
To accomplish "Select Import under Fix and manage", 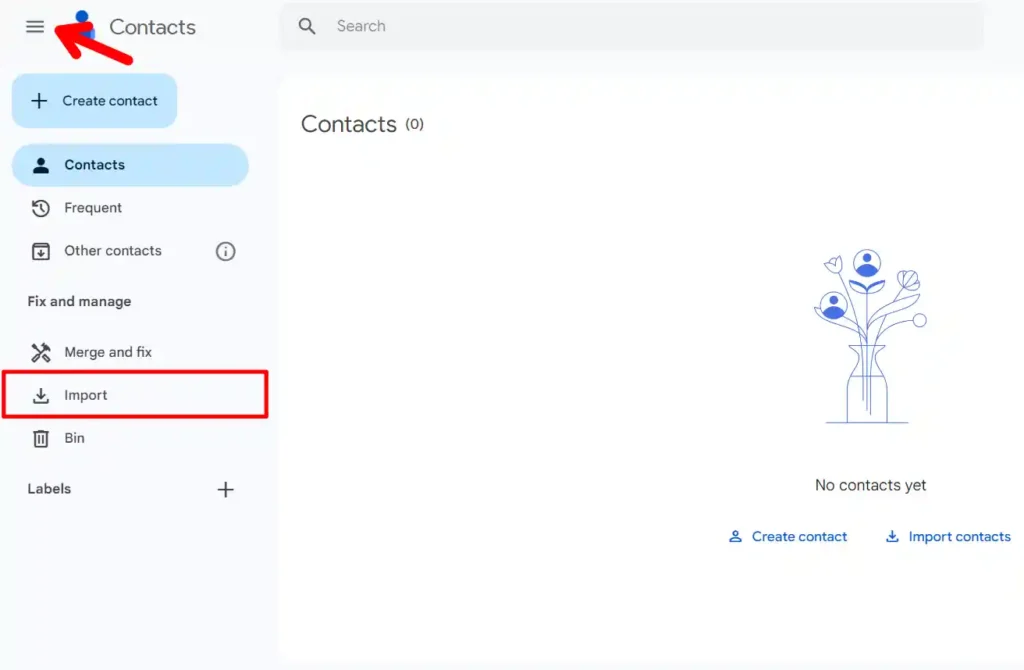I will pyautogui.click(x=86, y=394).
